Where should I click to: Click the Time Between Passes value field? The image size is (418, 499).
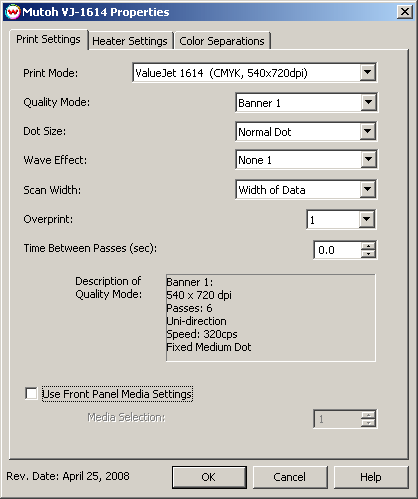pos(337,250)
